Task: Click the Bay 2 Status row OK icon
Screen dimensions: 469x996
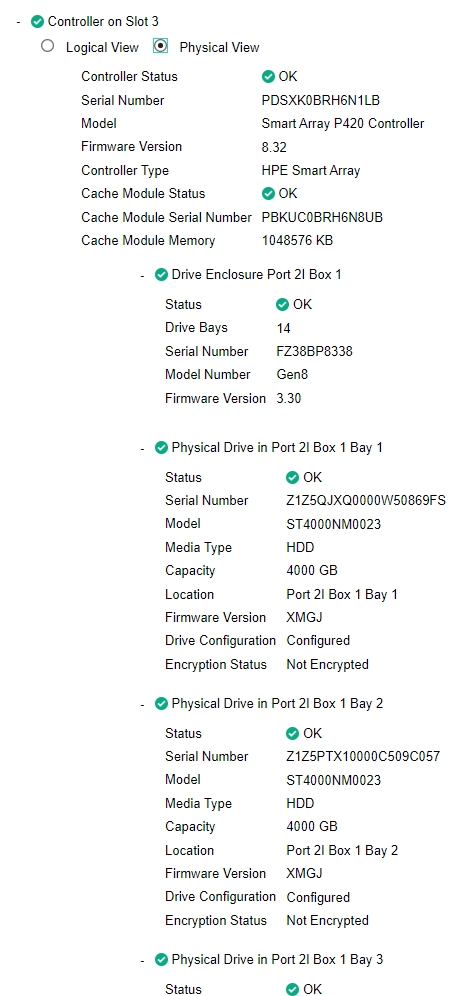Action: (292, 734)
